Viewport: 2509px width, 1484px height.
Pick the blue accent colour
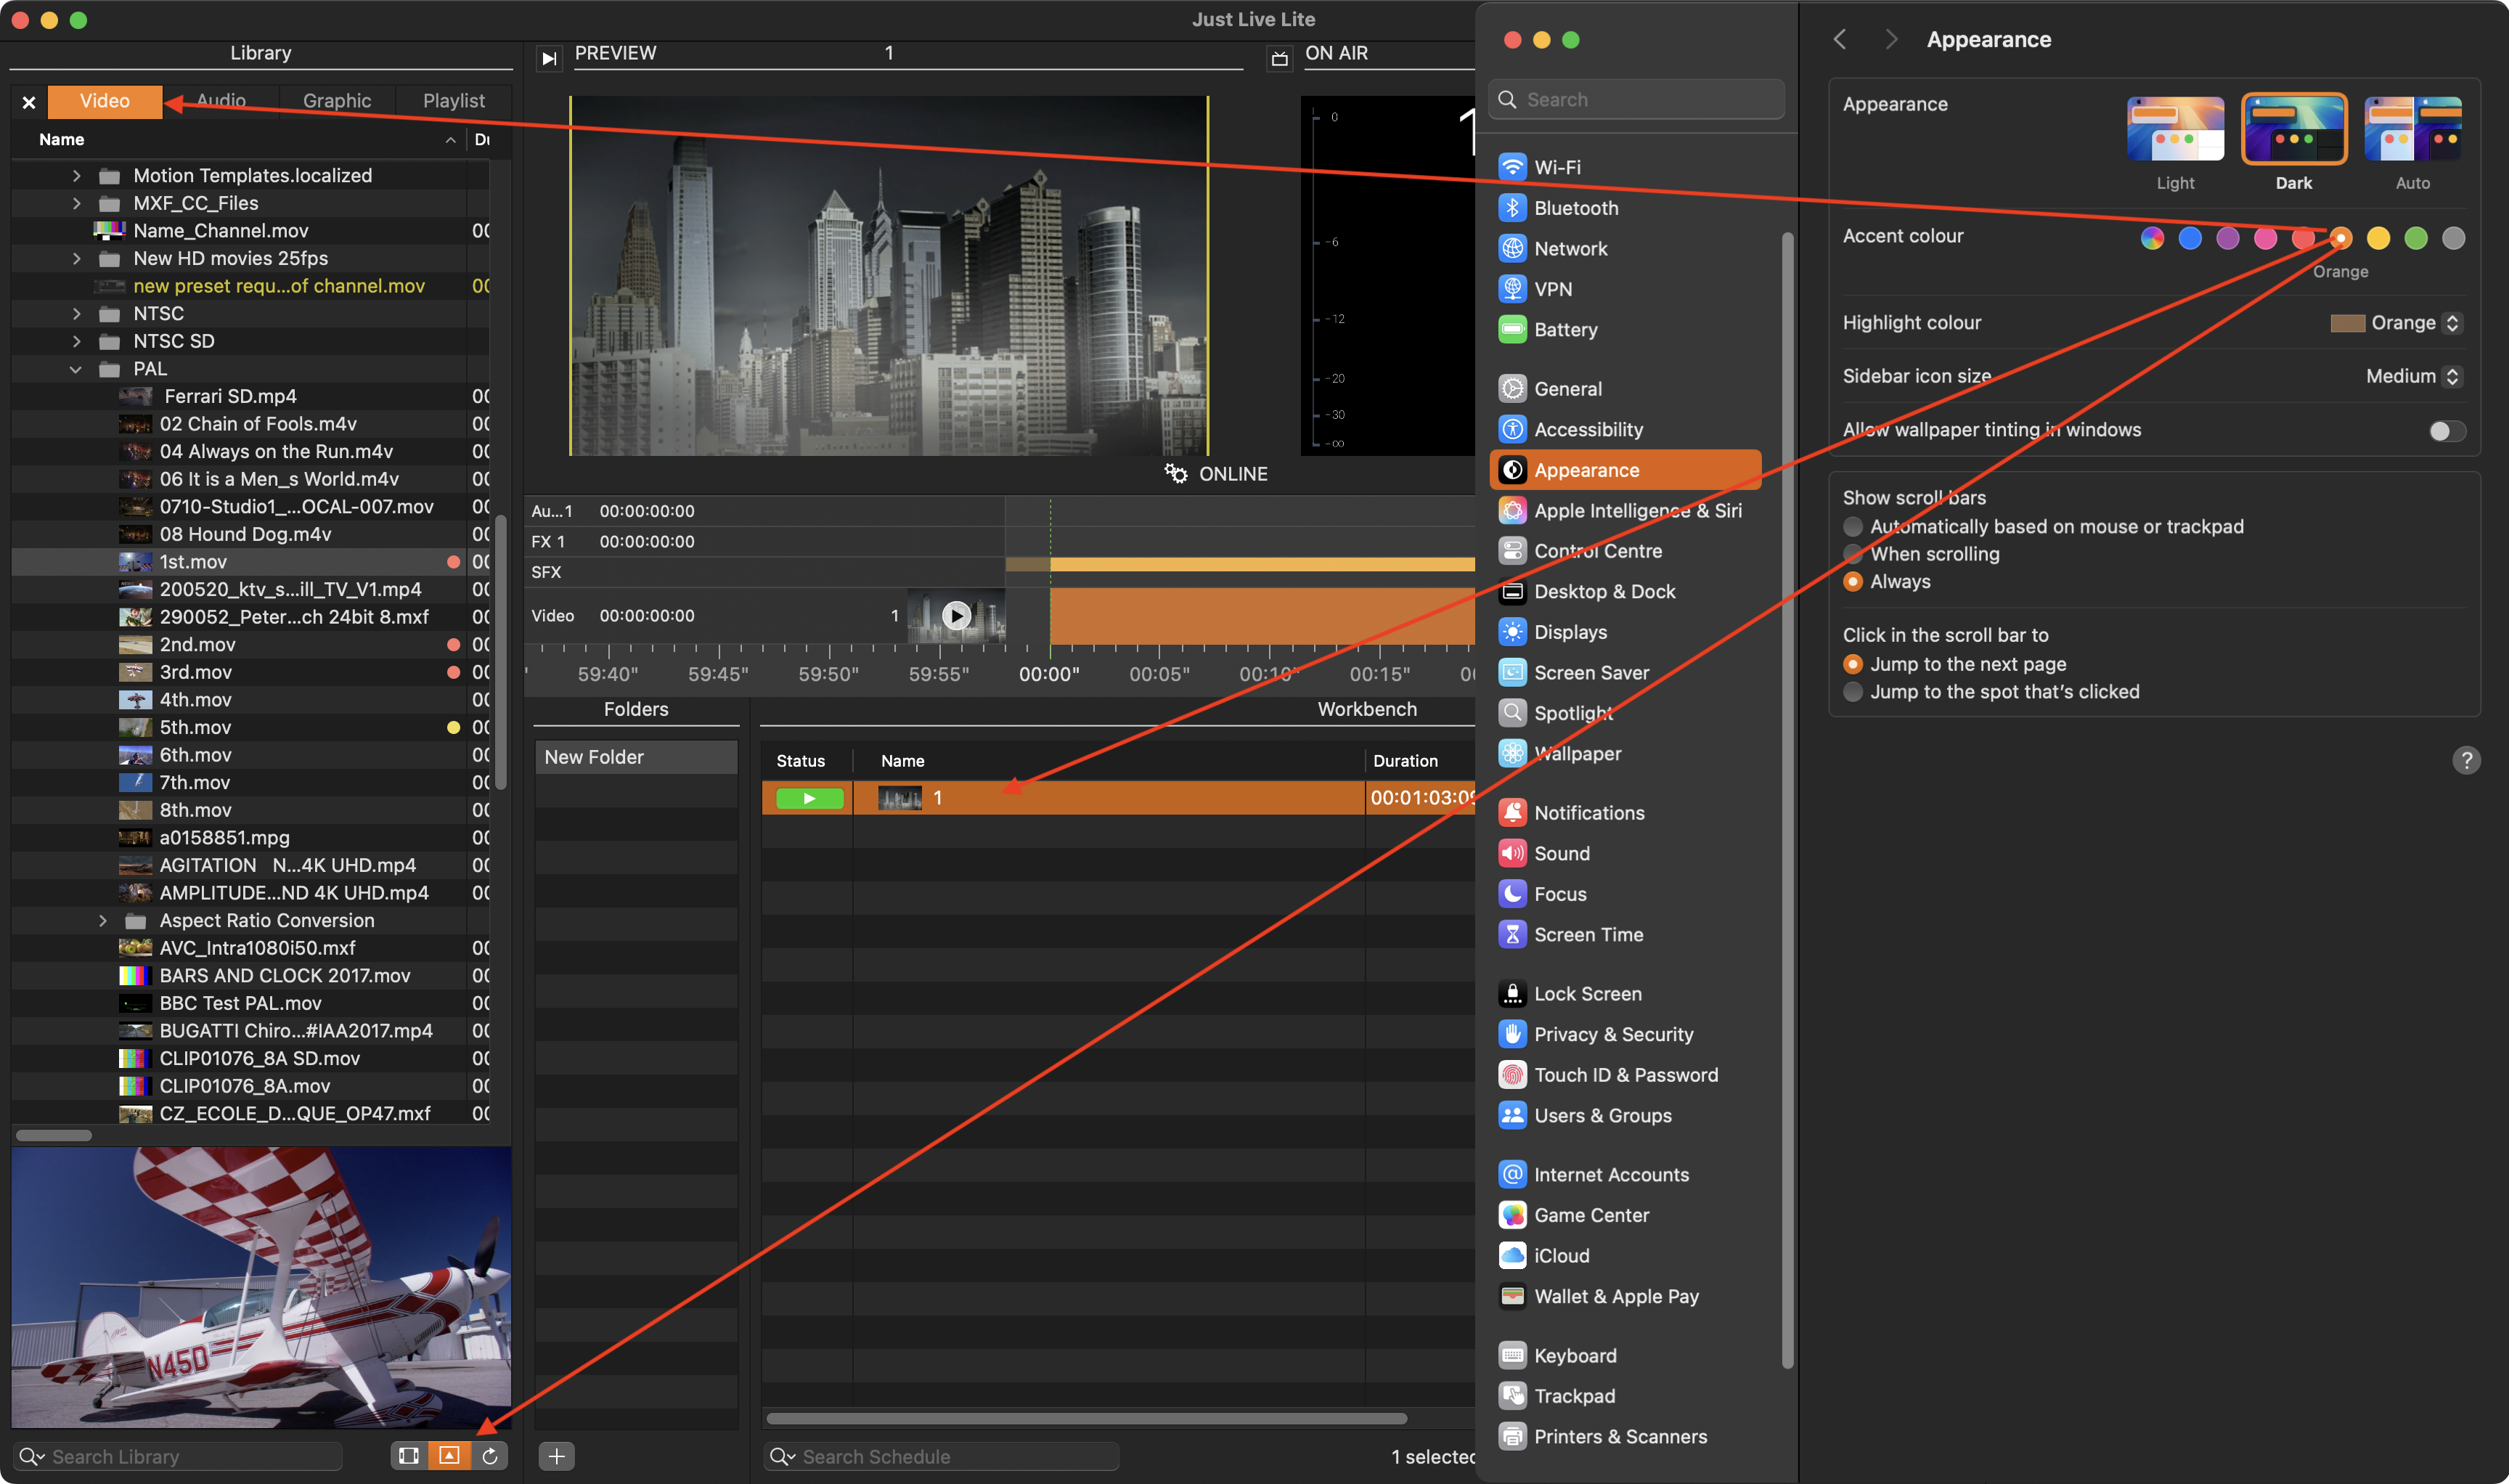(x=2189, y=237)
